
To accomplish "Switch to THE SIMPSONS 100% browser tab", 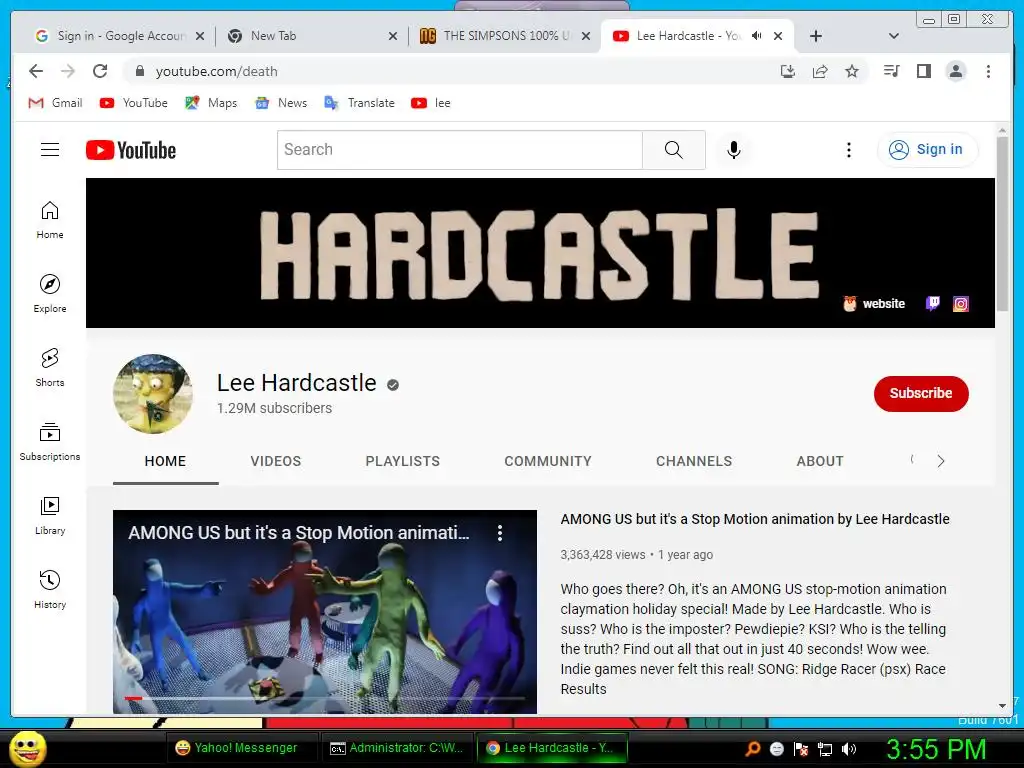I will 504,36.
